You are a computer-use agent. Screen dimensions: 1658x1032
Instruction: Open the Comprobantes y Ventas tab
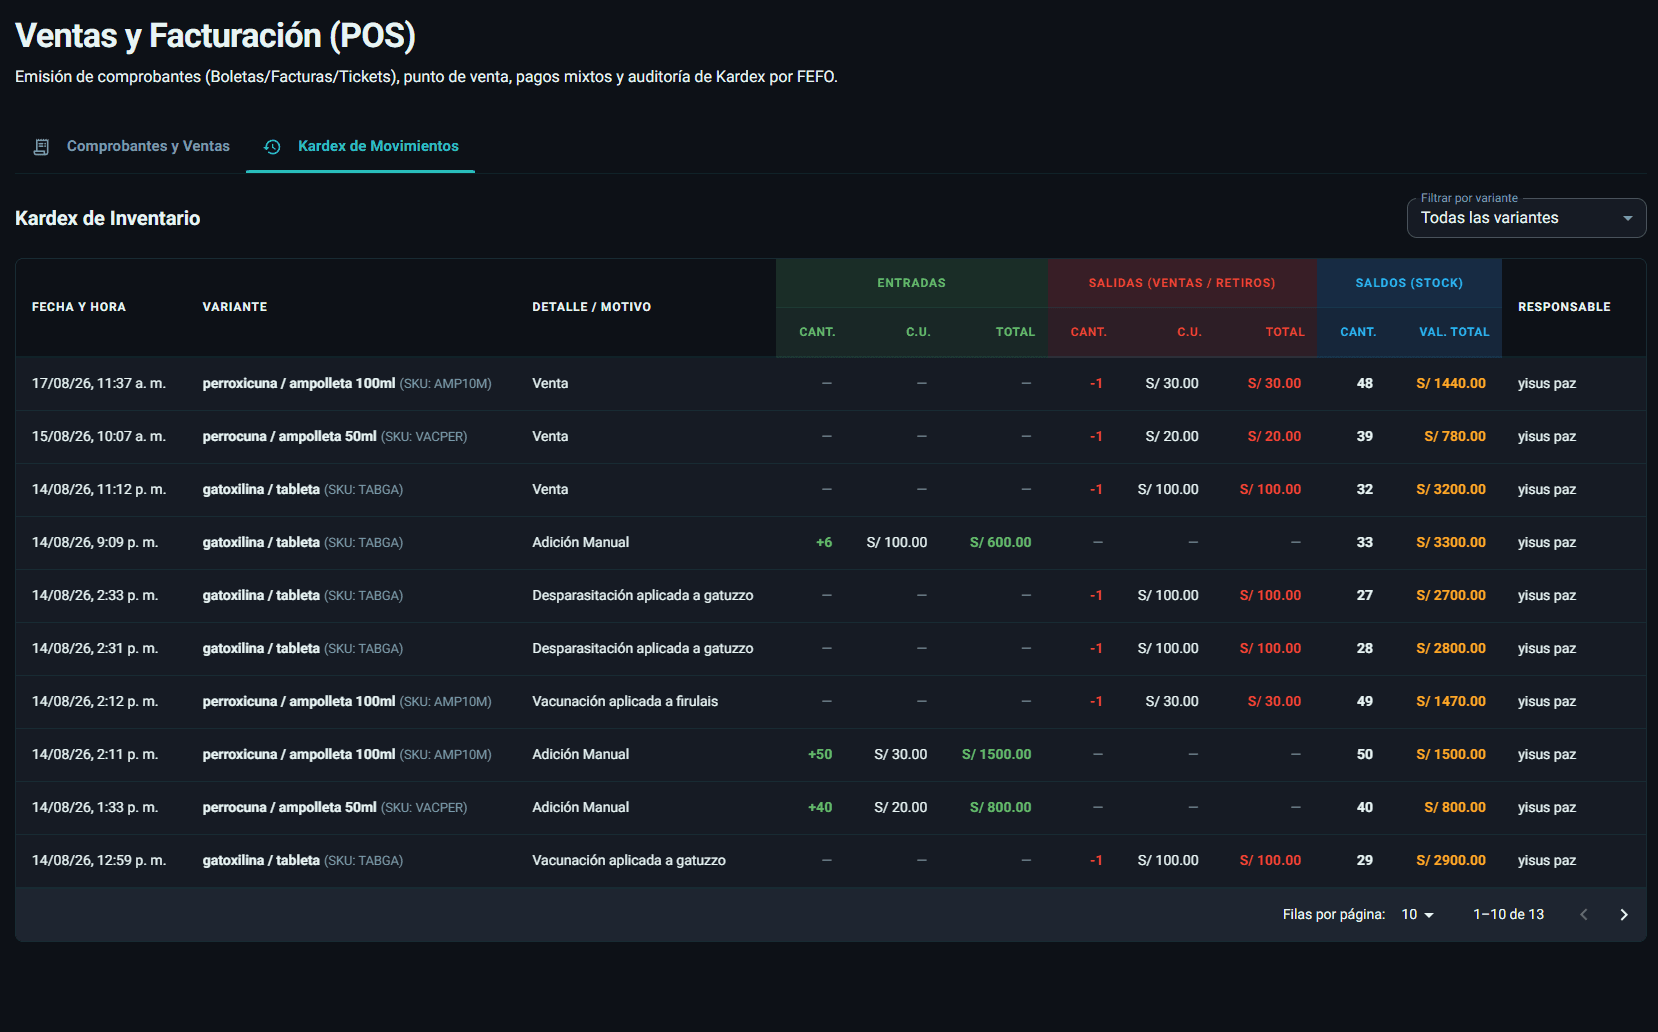click(130, 146)
